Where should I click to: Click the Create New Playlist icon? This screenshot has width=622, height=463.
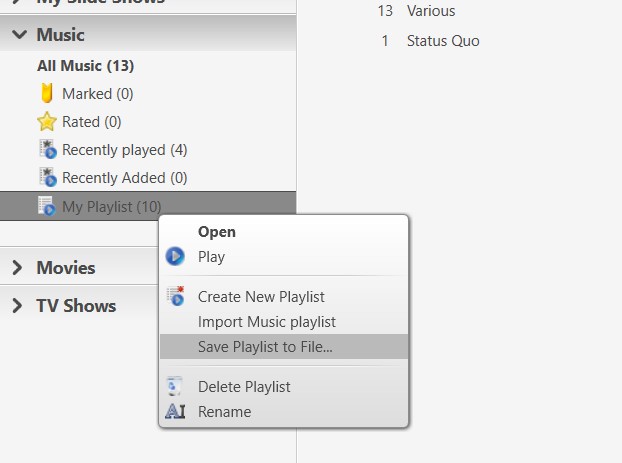[x=175, y=296]
